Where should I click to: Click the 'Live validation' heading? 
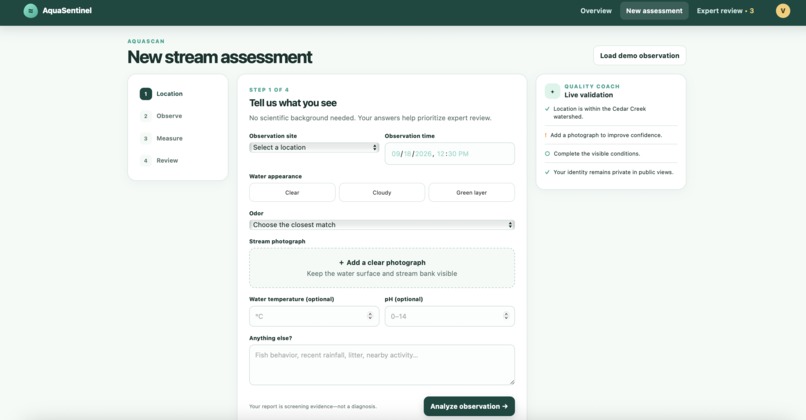pos(589,95)
